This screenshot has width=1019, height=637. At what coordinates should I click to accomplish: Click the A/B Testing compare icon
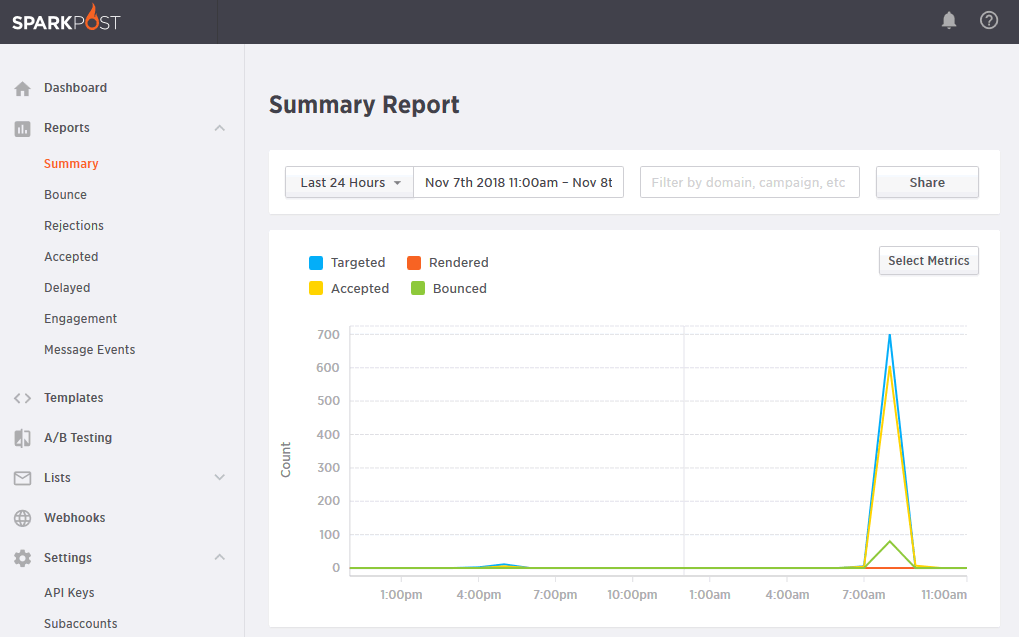click(x=23, y=438)
